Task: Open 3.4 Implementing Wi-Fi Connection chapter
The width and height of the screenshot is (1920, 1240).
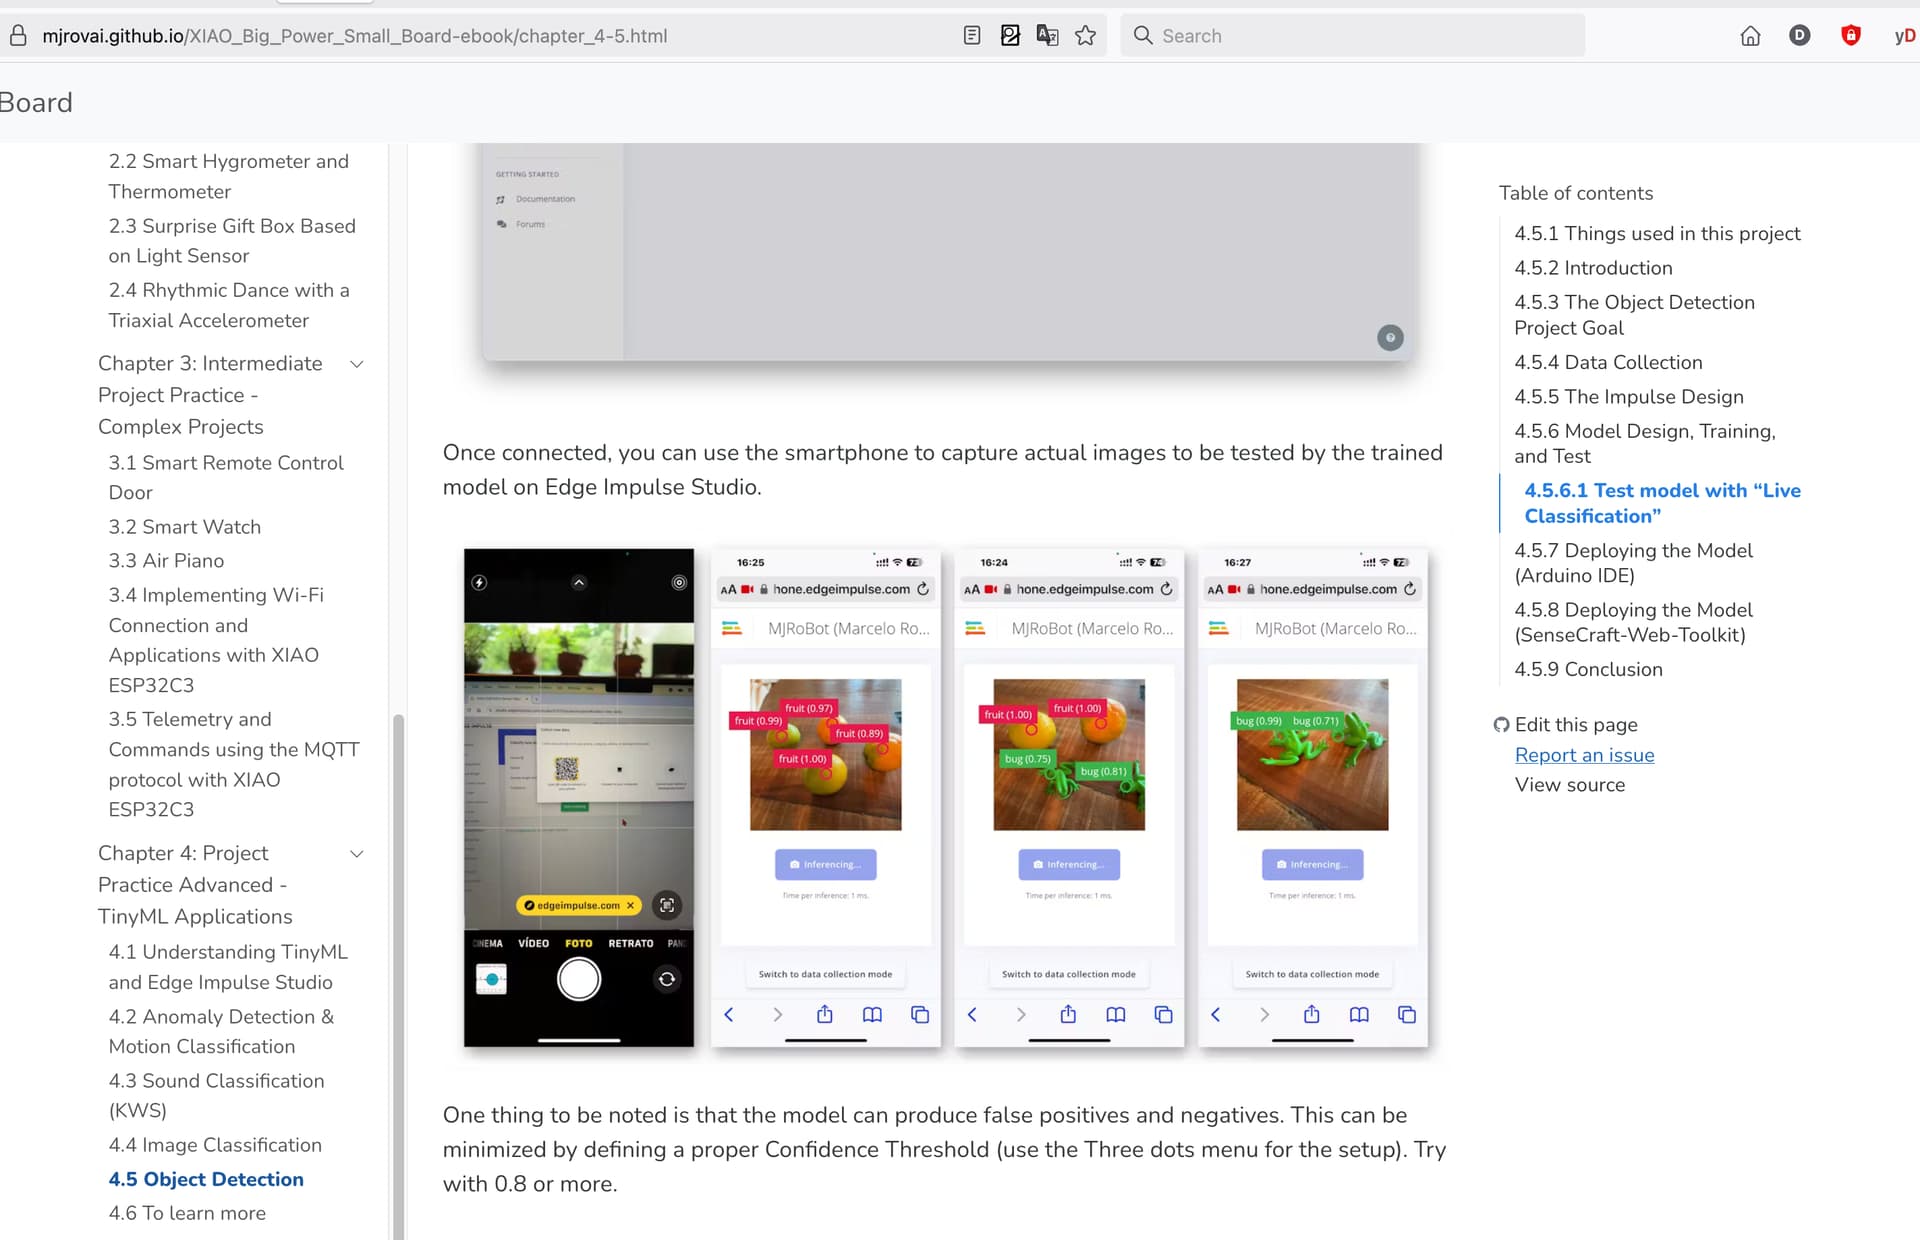Action: 216,640
